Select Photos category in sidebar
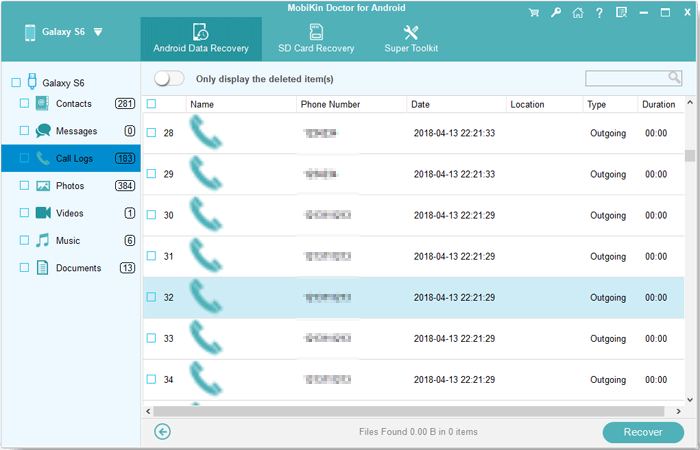The height and width of the screenshot is (450, 700). pyautogui.click(x=69, y=186)
